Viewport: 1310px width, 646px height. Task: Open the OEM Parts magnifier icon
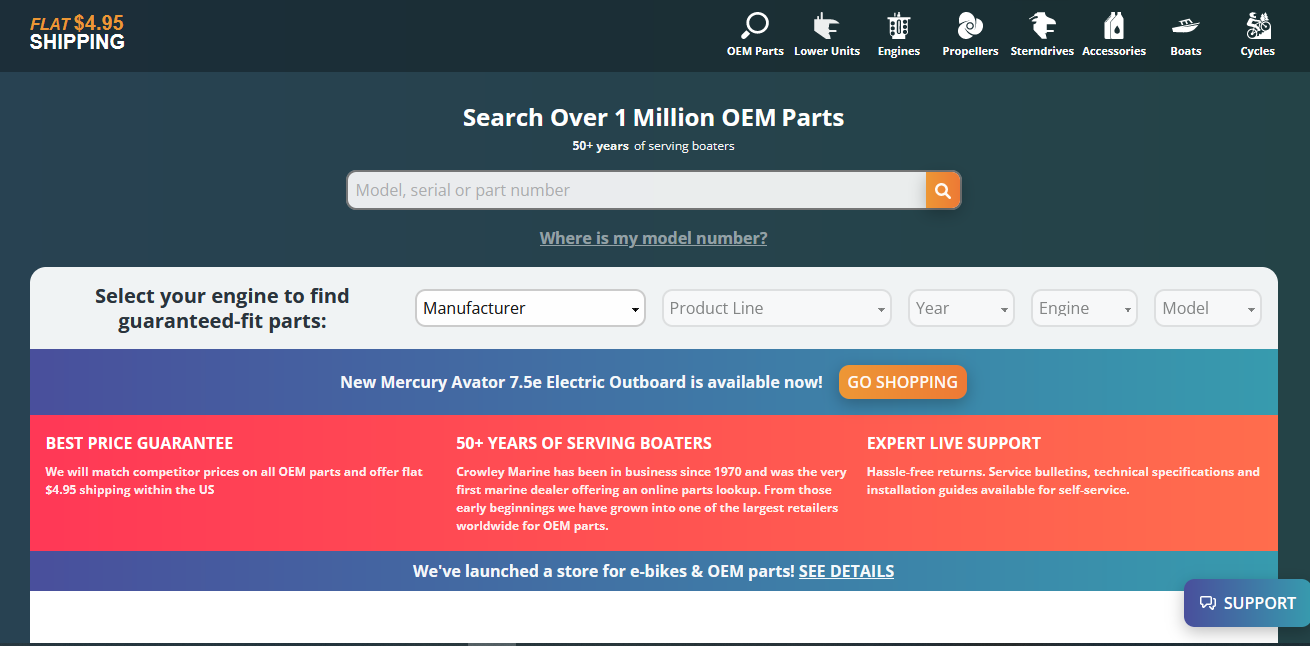[755, 25]
